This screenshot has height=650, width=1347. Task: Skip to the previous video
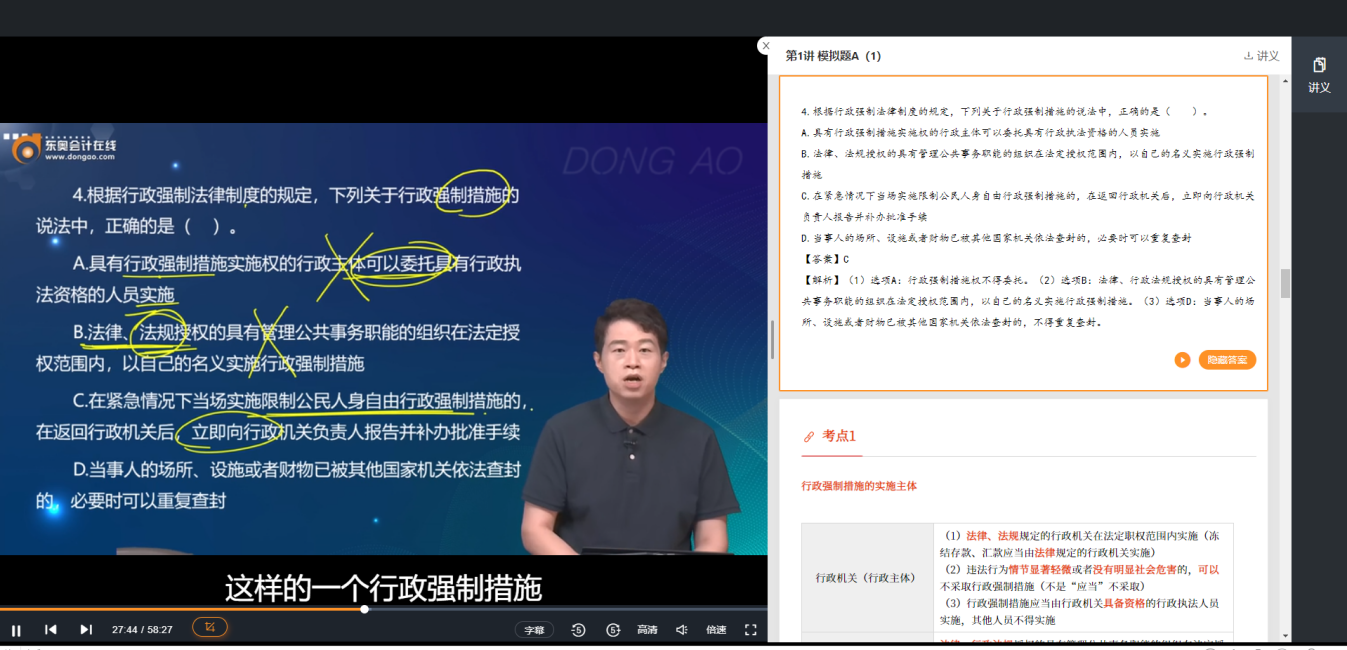click(51, 629)
